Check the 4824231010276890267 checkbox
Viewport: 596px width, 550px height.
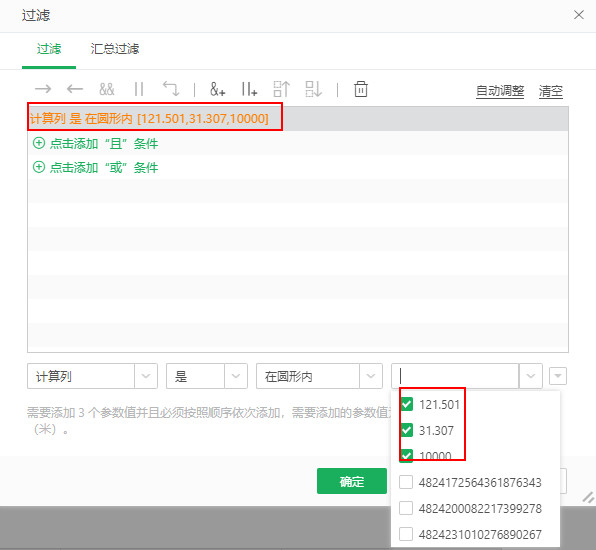pyautogui.click(x=406, y=534)
